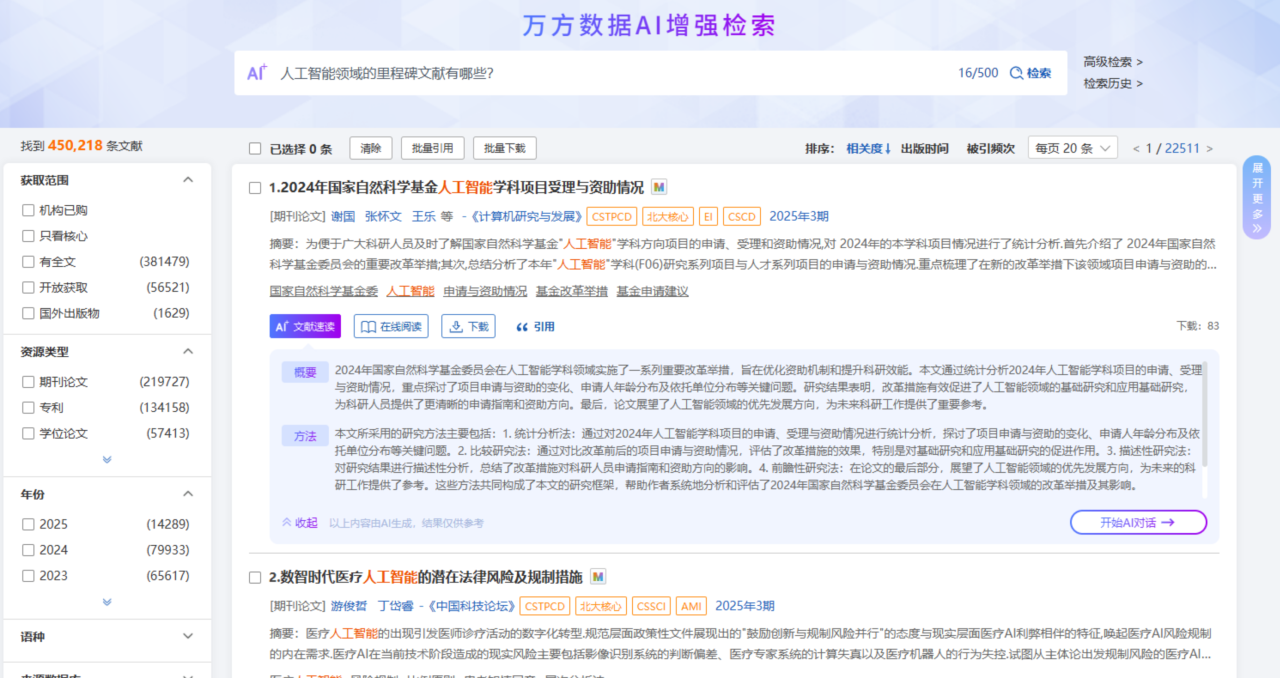Go to next results page arrow
Viewport: 1280px width, 678px height.
(x=1210, y=149)
